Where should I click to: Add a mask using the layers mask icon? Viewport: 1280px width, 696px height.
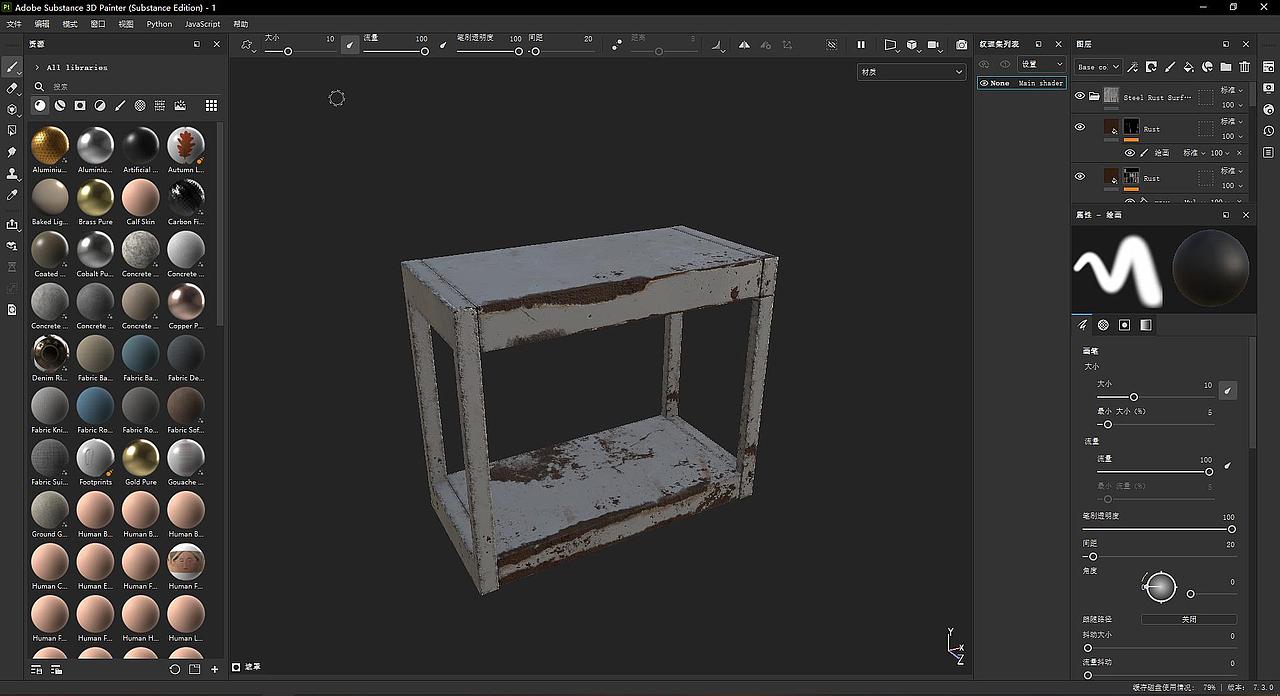click(1151, 67)
